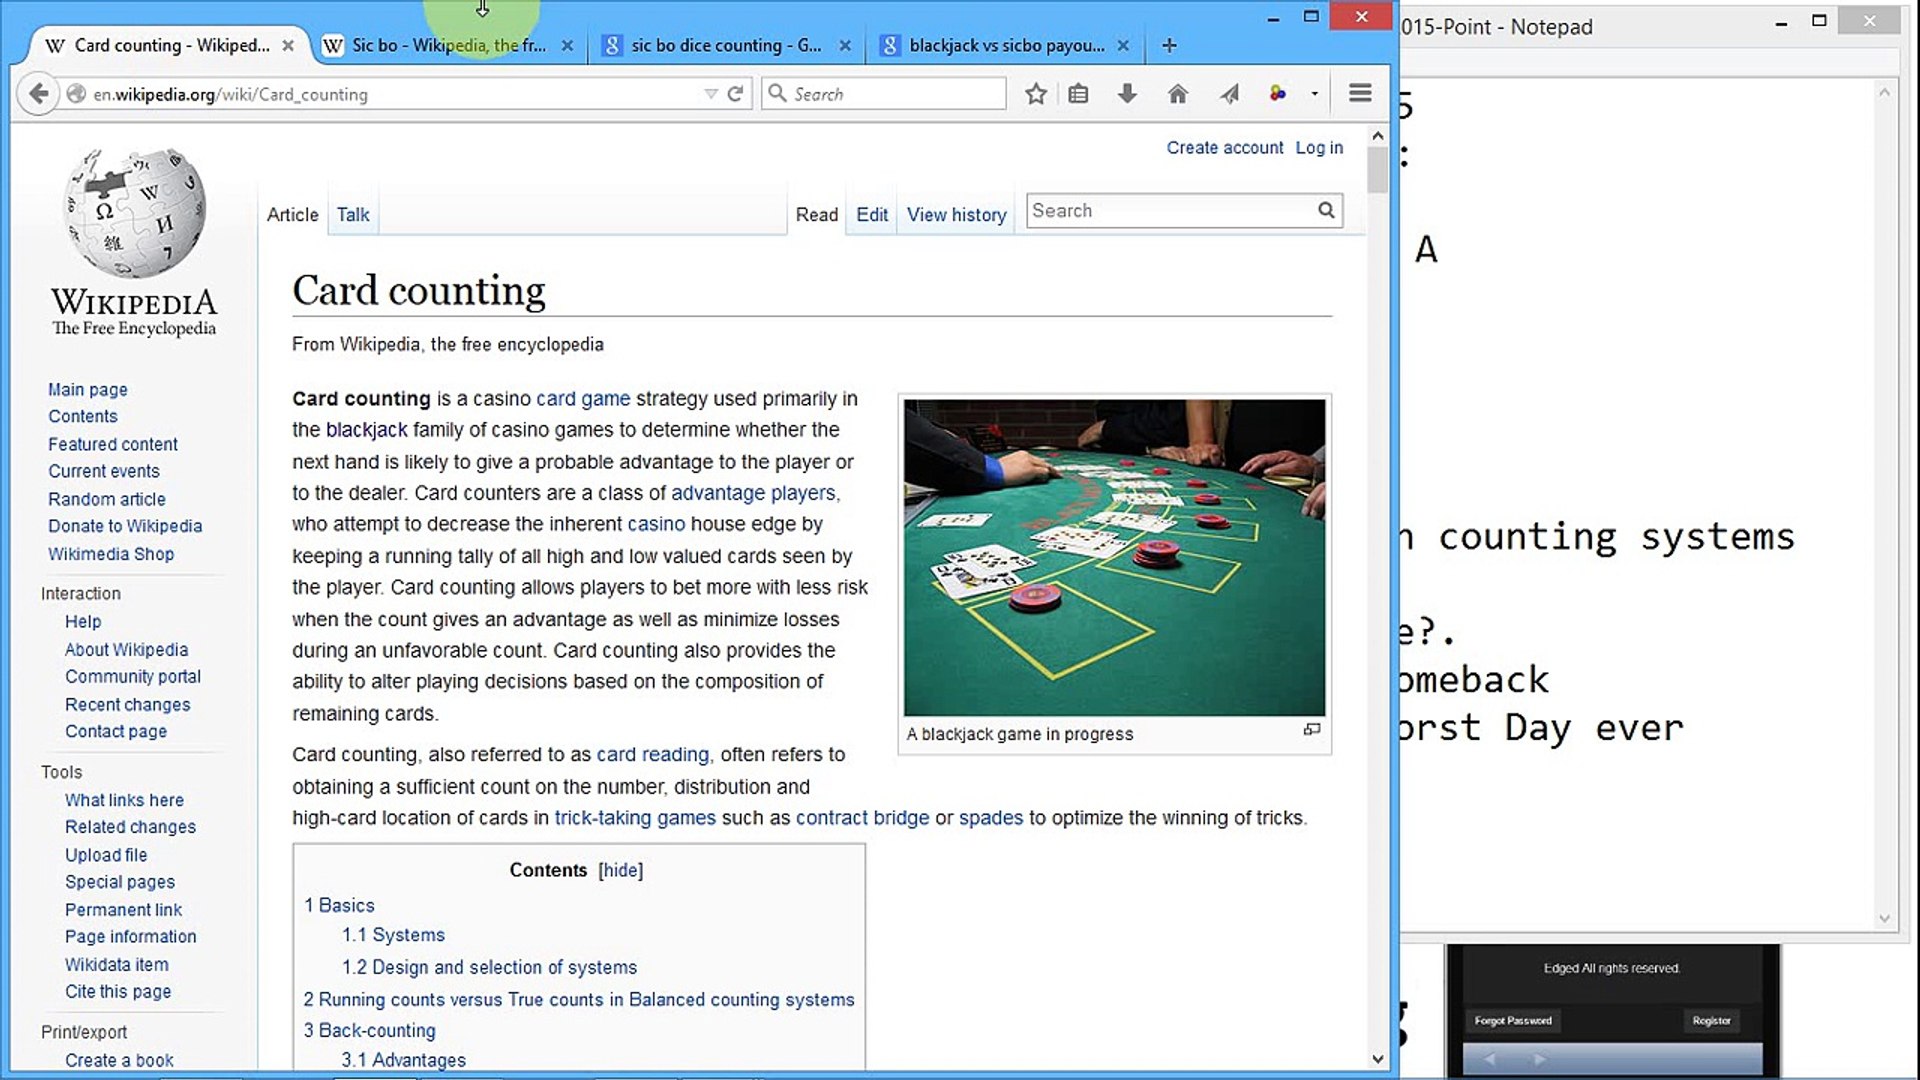Open the Firefox hamburger menu

tap(1360, 93)
